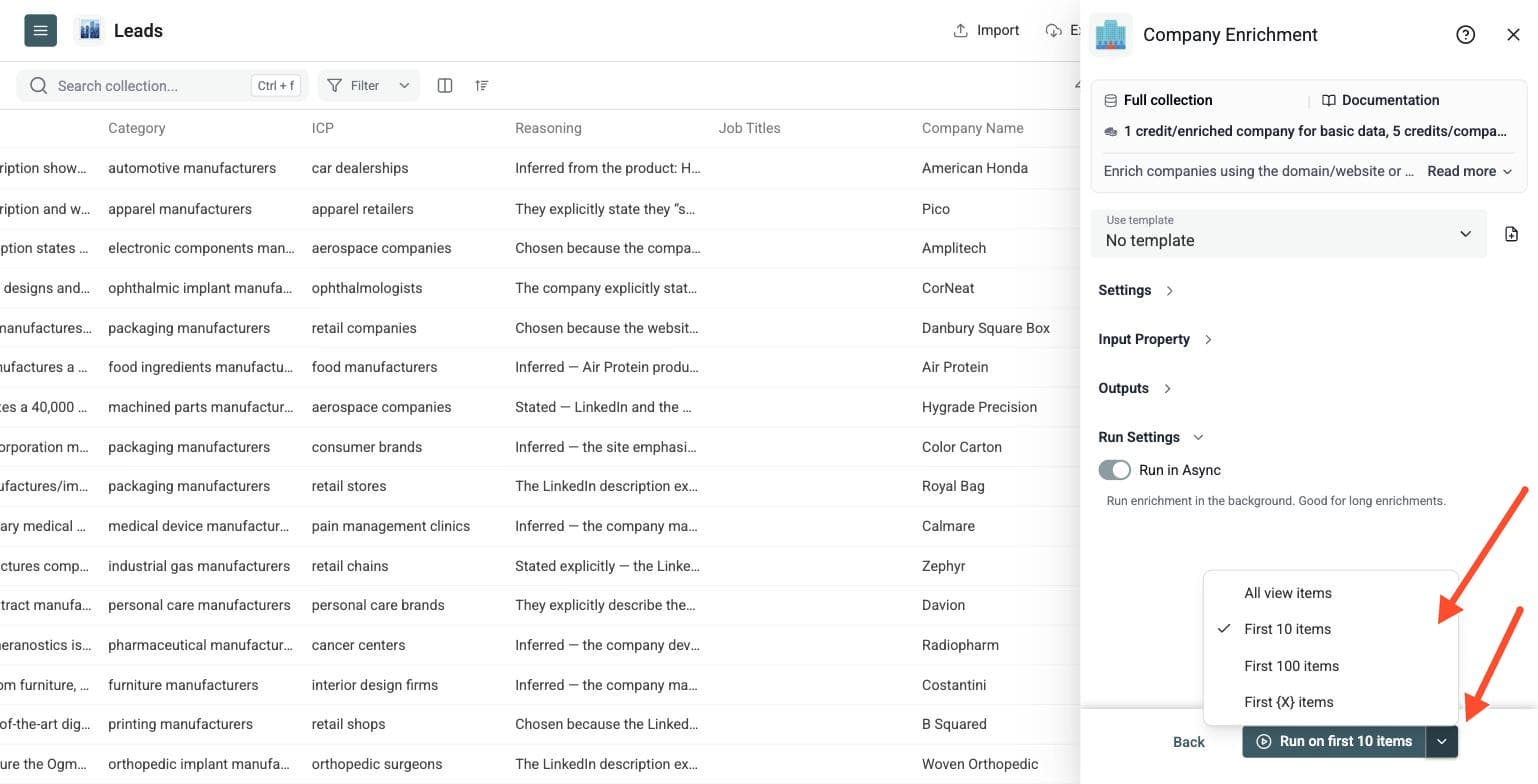The width and height of the screenshot is (1538, 784).
Task: Click the pain management clinics cell
Action: pyautogui.click(x=391, y=526)
